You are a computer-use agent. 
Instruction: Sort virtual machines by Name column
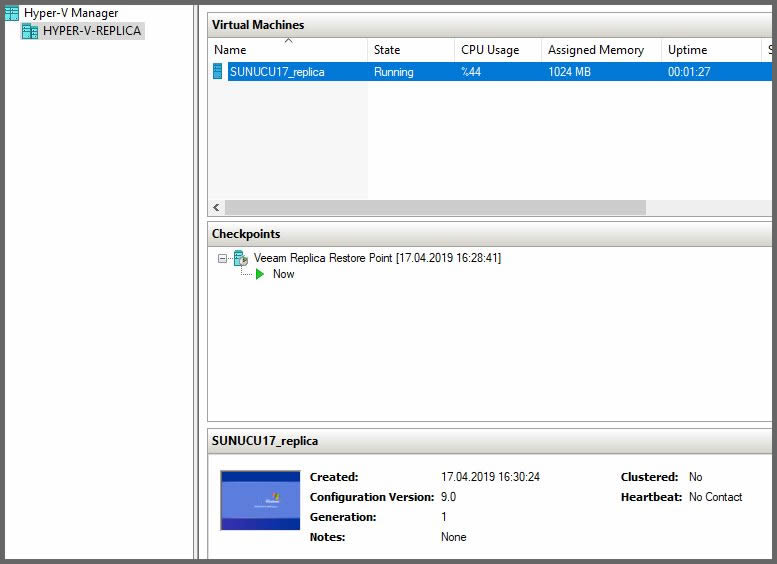[287, 50]
